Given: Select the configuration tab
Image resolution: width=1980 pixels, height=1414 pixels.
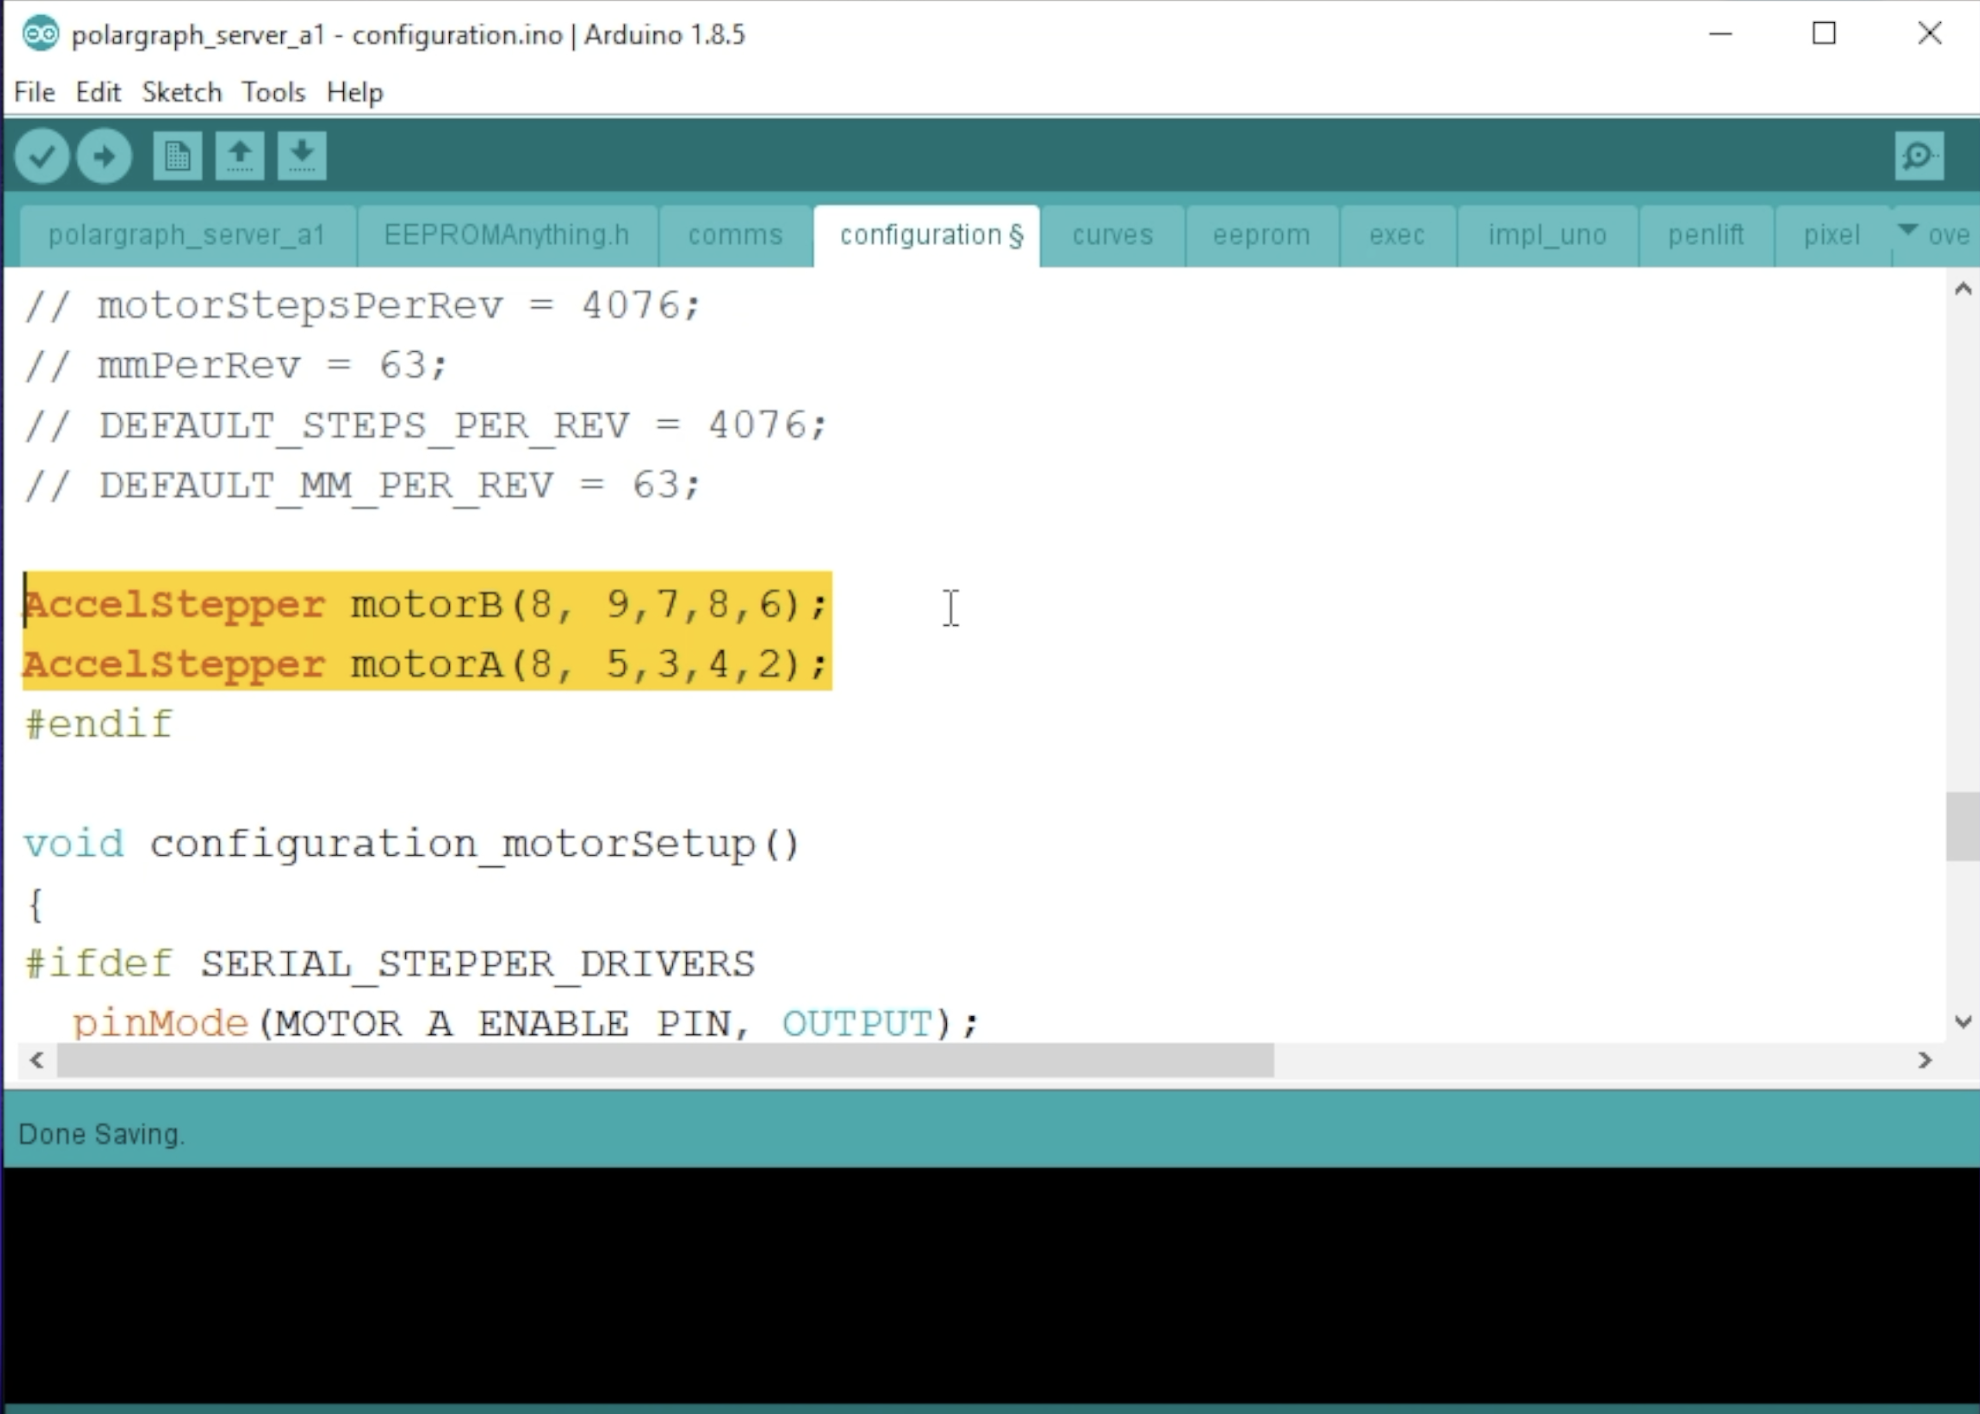Looking at the screenshot, I should (x=927, y=235).
